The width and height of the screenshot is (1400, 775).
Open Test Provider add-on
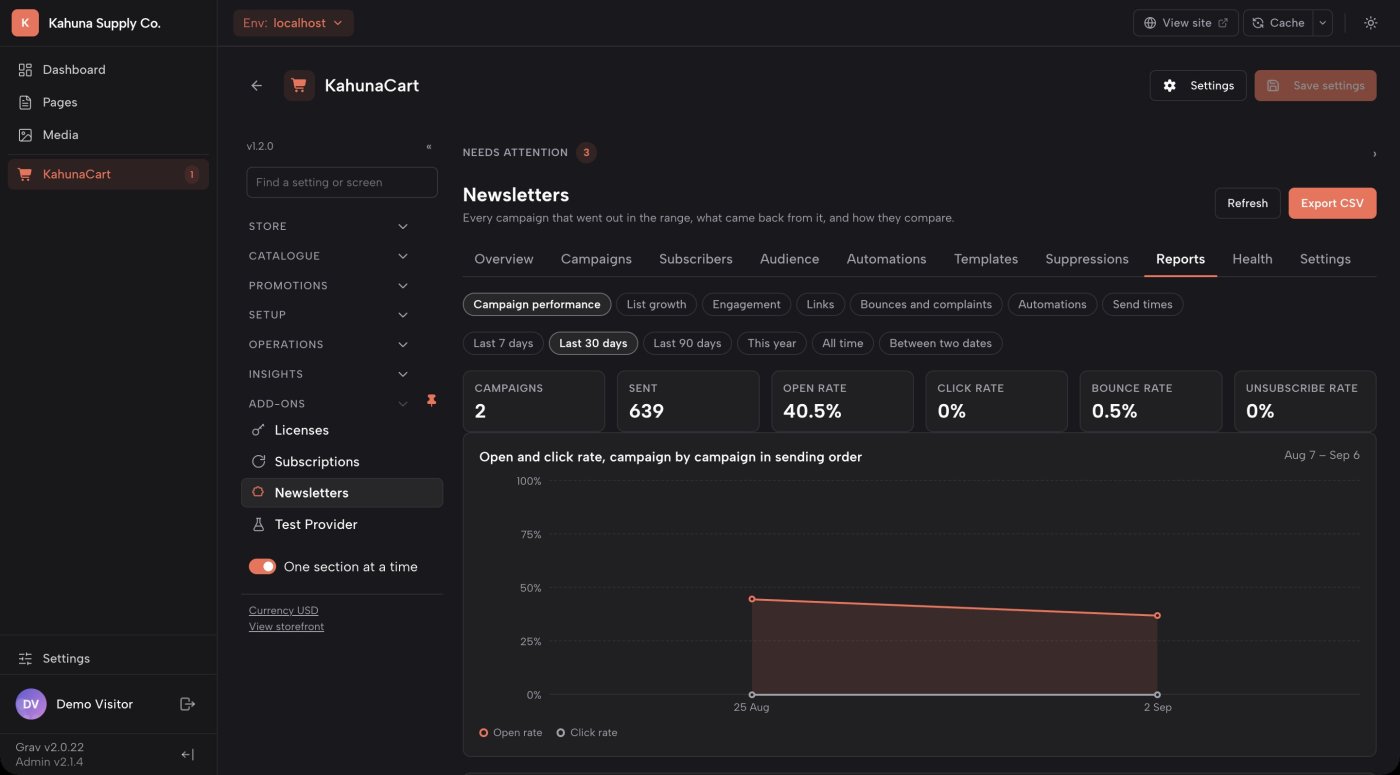(x=342, y=524)
